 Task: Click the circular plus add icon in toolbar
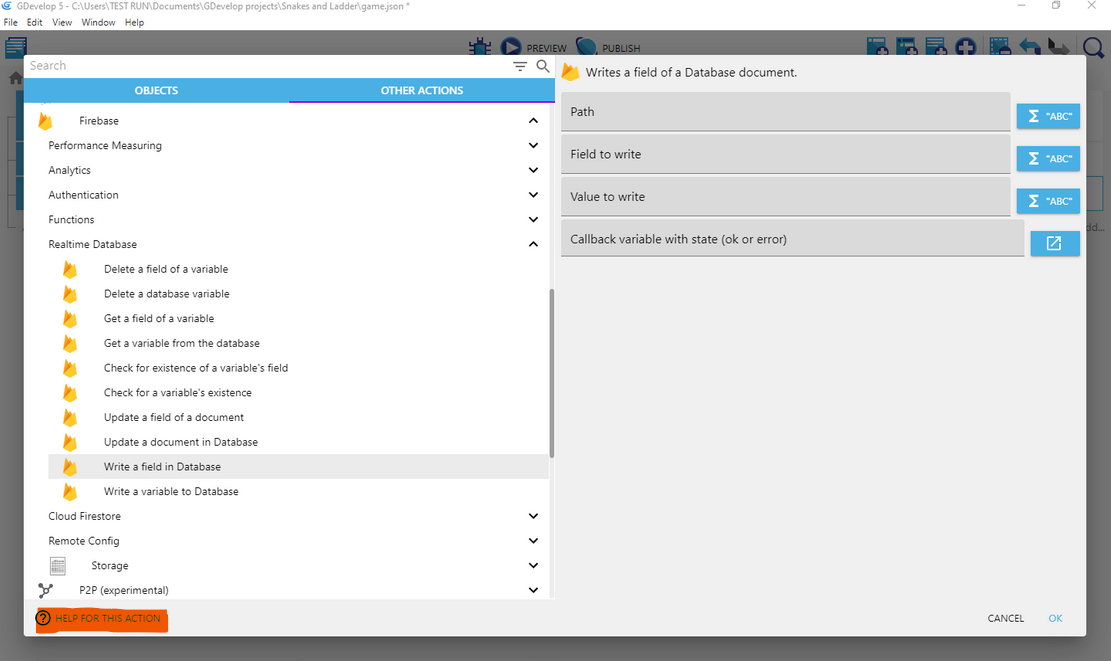tap(966, 47)
